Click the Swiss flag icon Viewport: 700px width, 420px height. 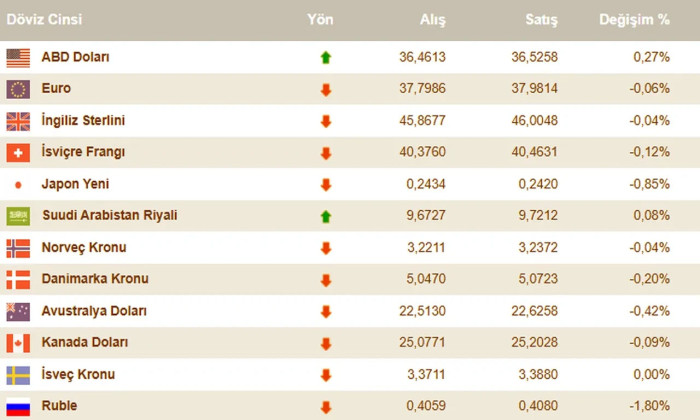(18, 153)
